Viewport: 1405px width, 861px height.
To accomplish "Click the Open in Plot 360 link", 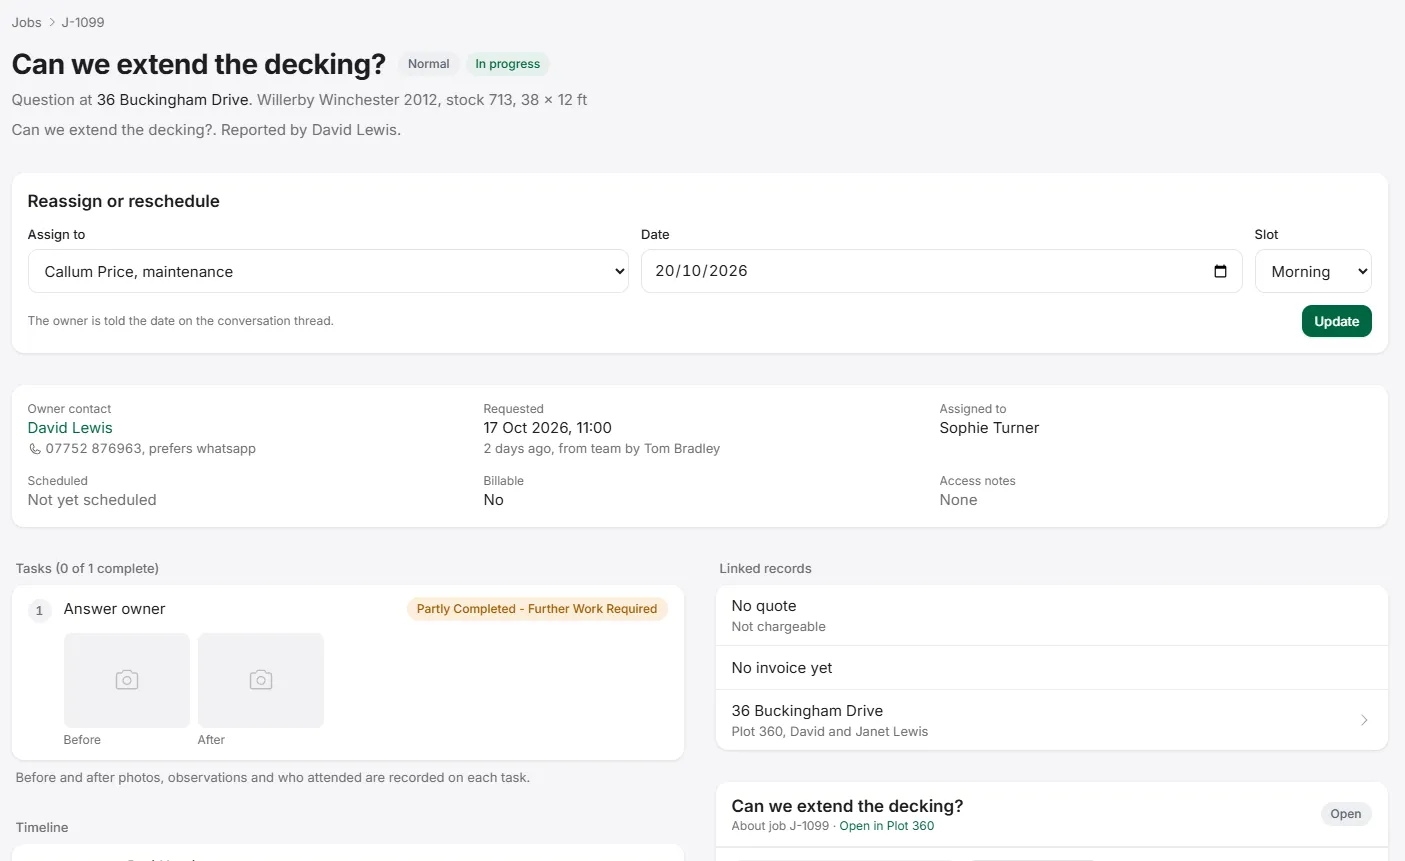I will [887, 826].
